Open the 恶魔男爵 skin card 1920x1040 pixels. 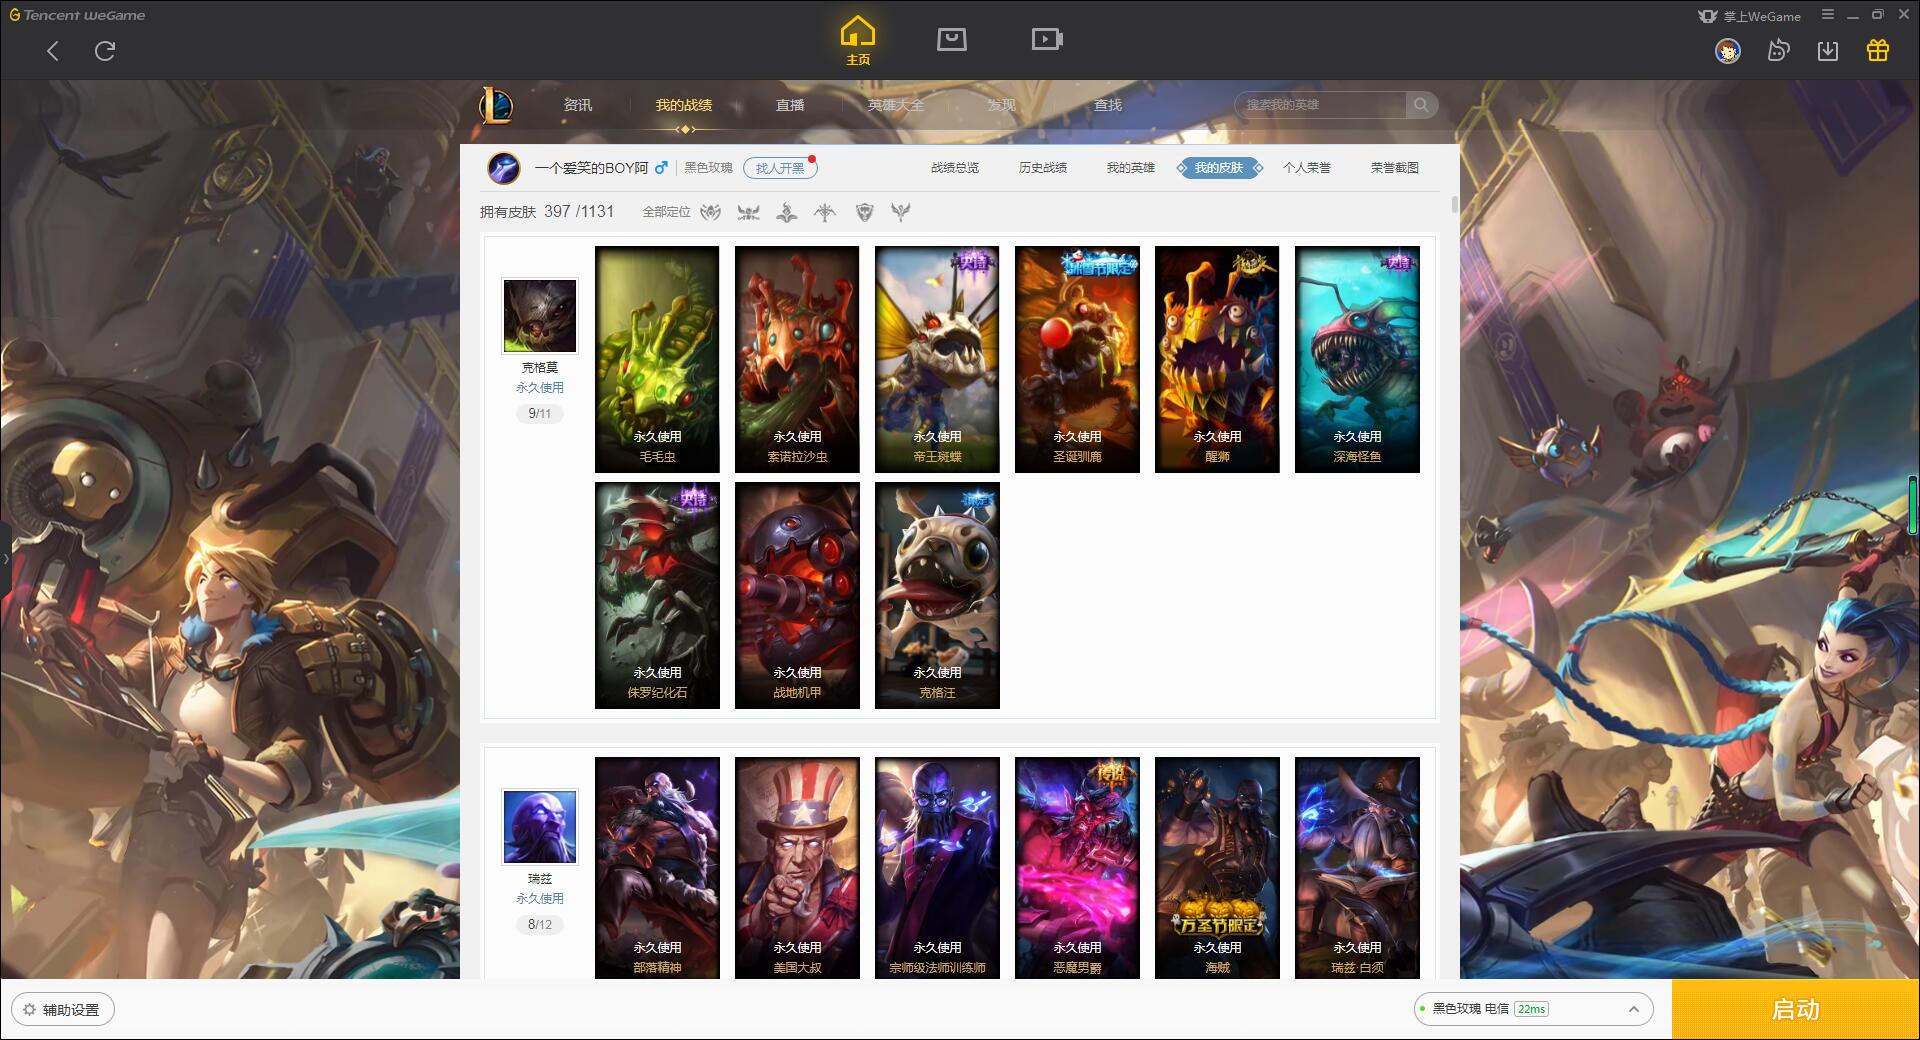1077,867
